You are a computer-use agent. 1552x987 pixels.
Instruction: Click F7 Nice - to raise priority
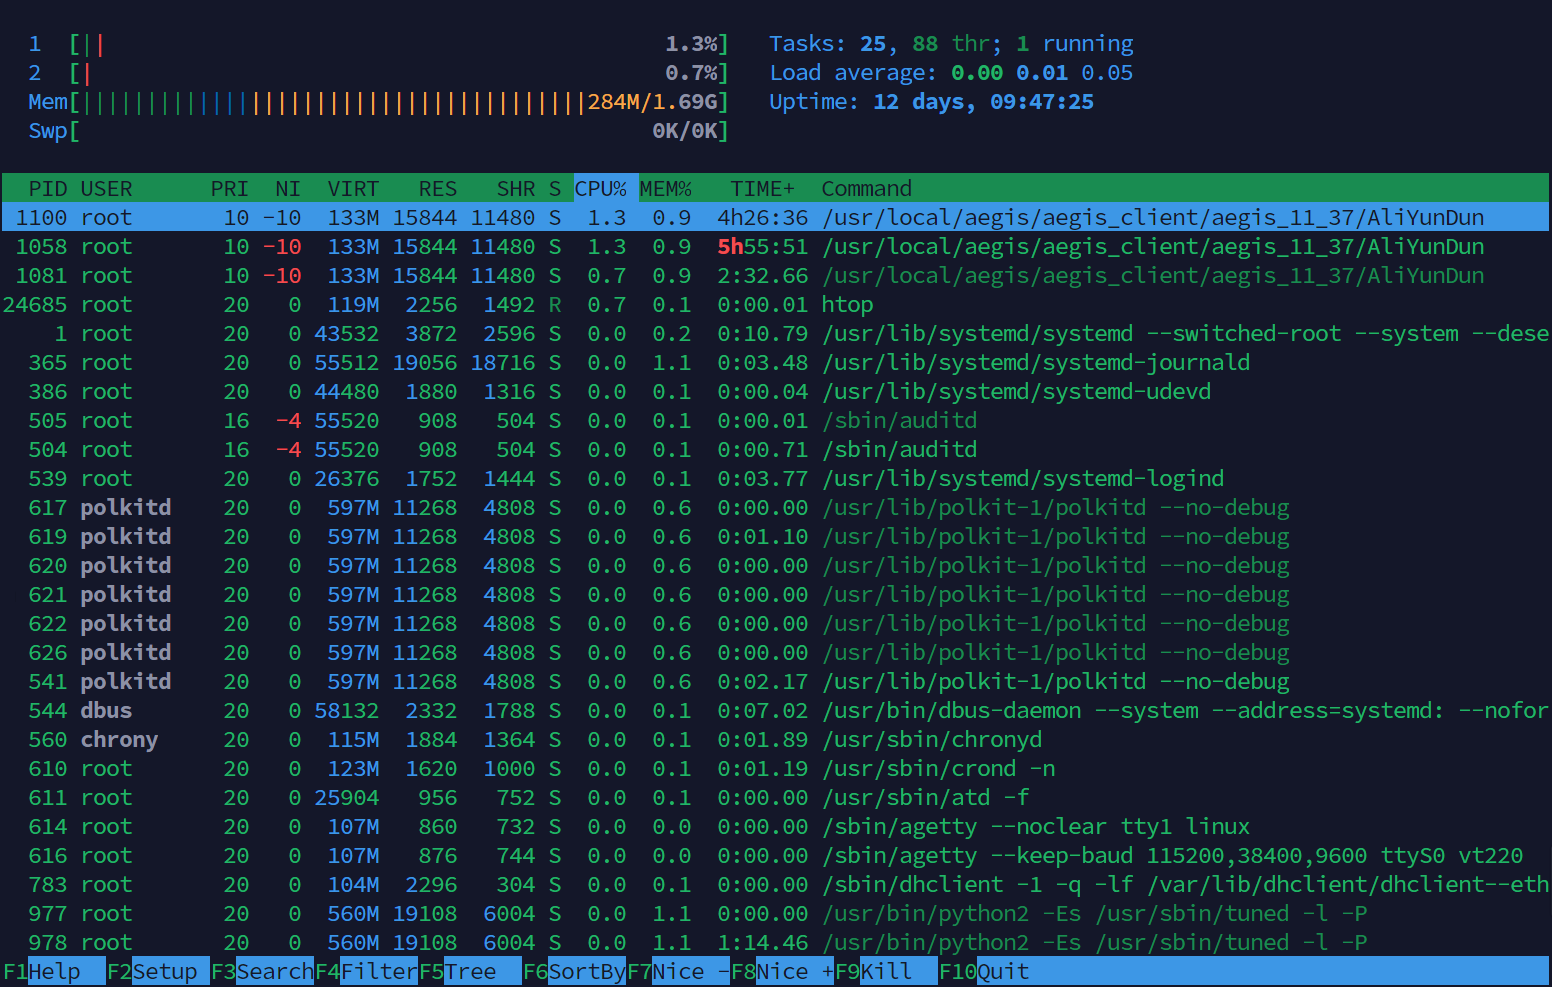pyautogui.click(x=678, y=971)
